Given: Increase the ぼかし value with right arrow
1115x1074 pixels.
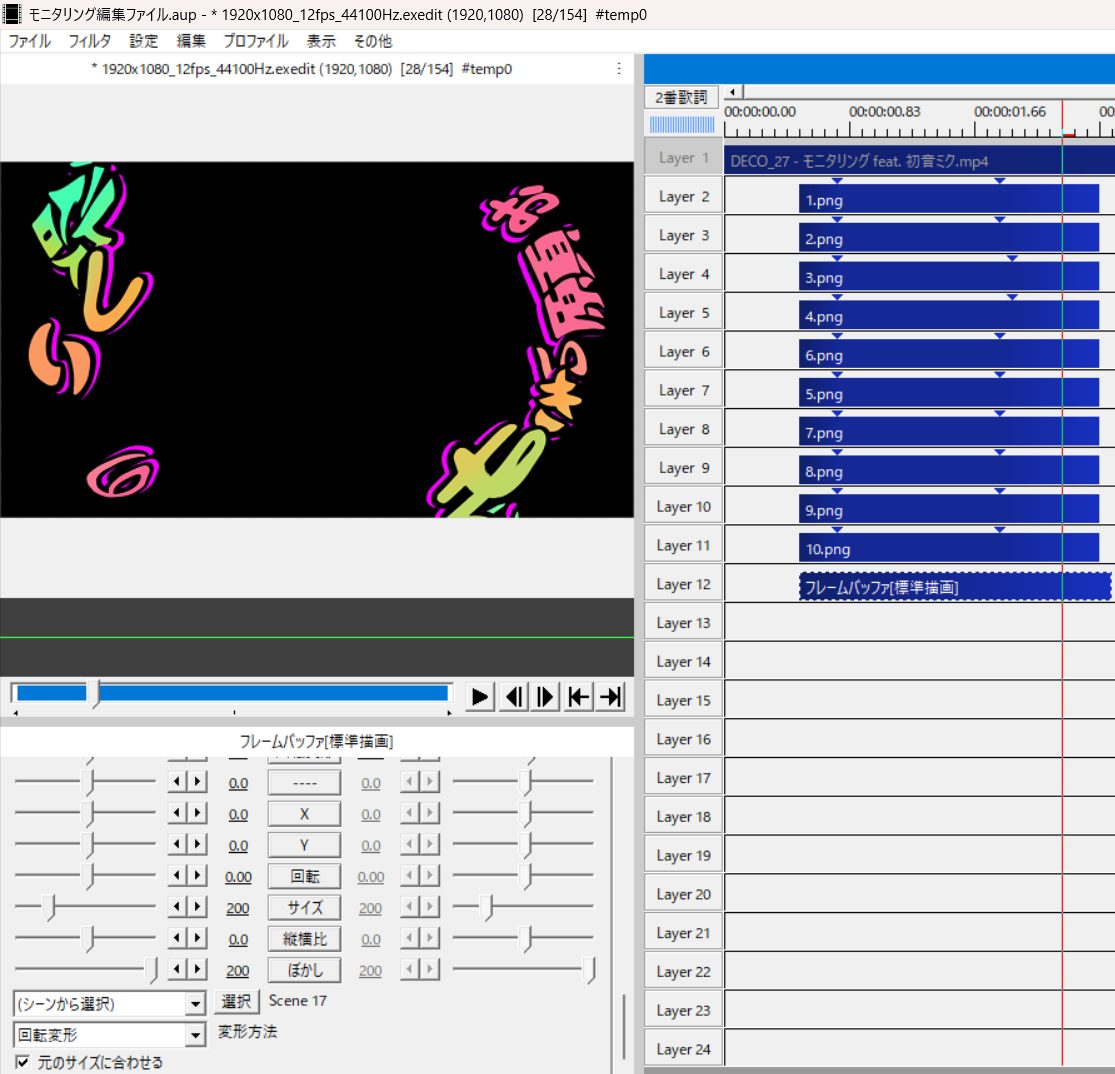Looking at the screenshot, I should pos(198,969).
